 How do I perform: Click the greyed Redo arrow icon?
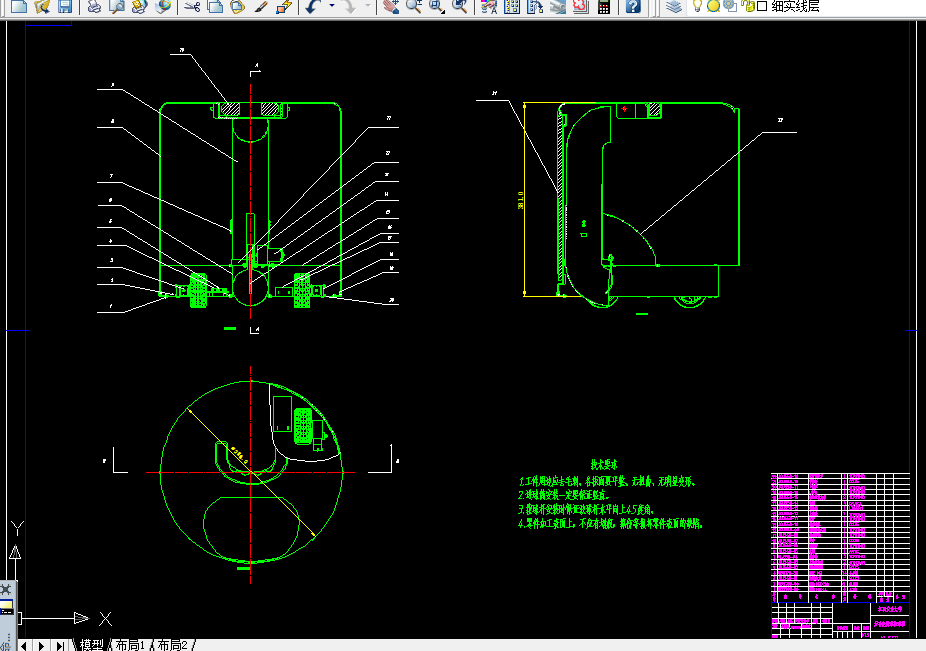click(x=350, y=6)
